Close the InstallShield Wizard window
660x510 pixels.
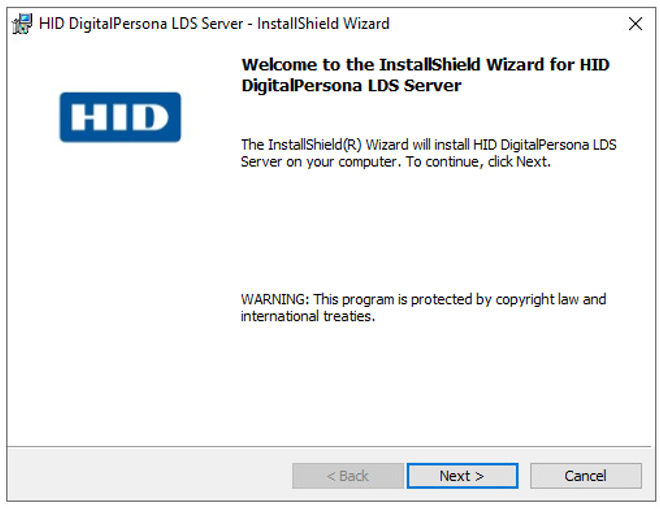click(635, 23)
